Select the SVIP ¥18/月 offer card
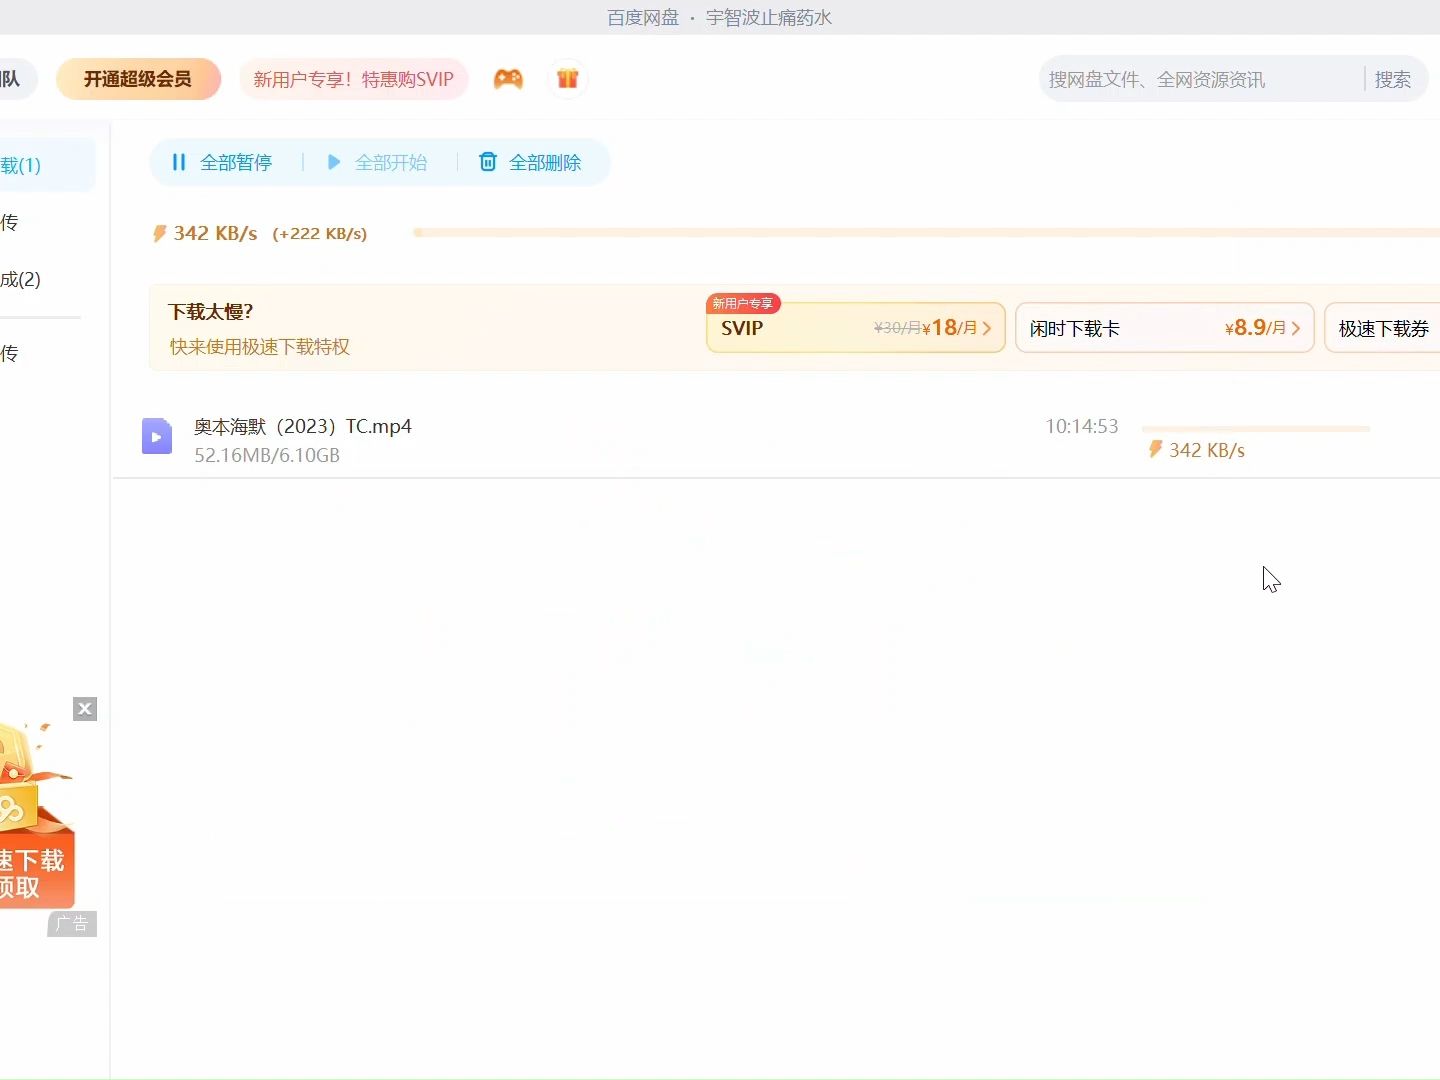Image resolution: width=1440 pixels, height=1080 pixels. pyautogui.click(x=855, y=328)
